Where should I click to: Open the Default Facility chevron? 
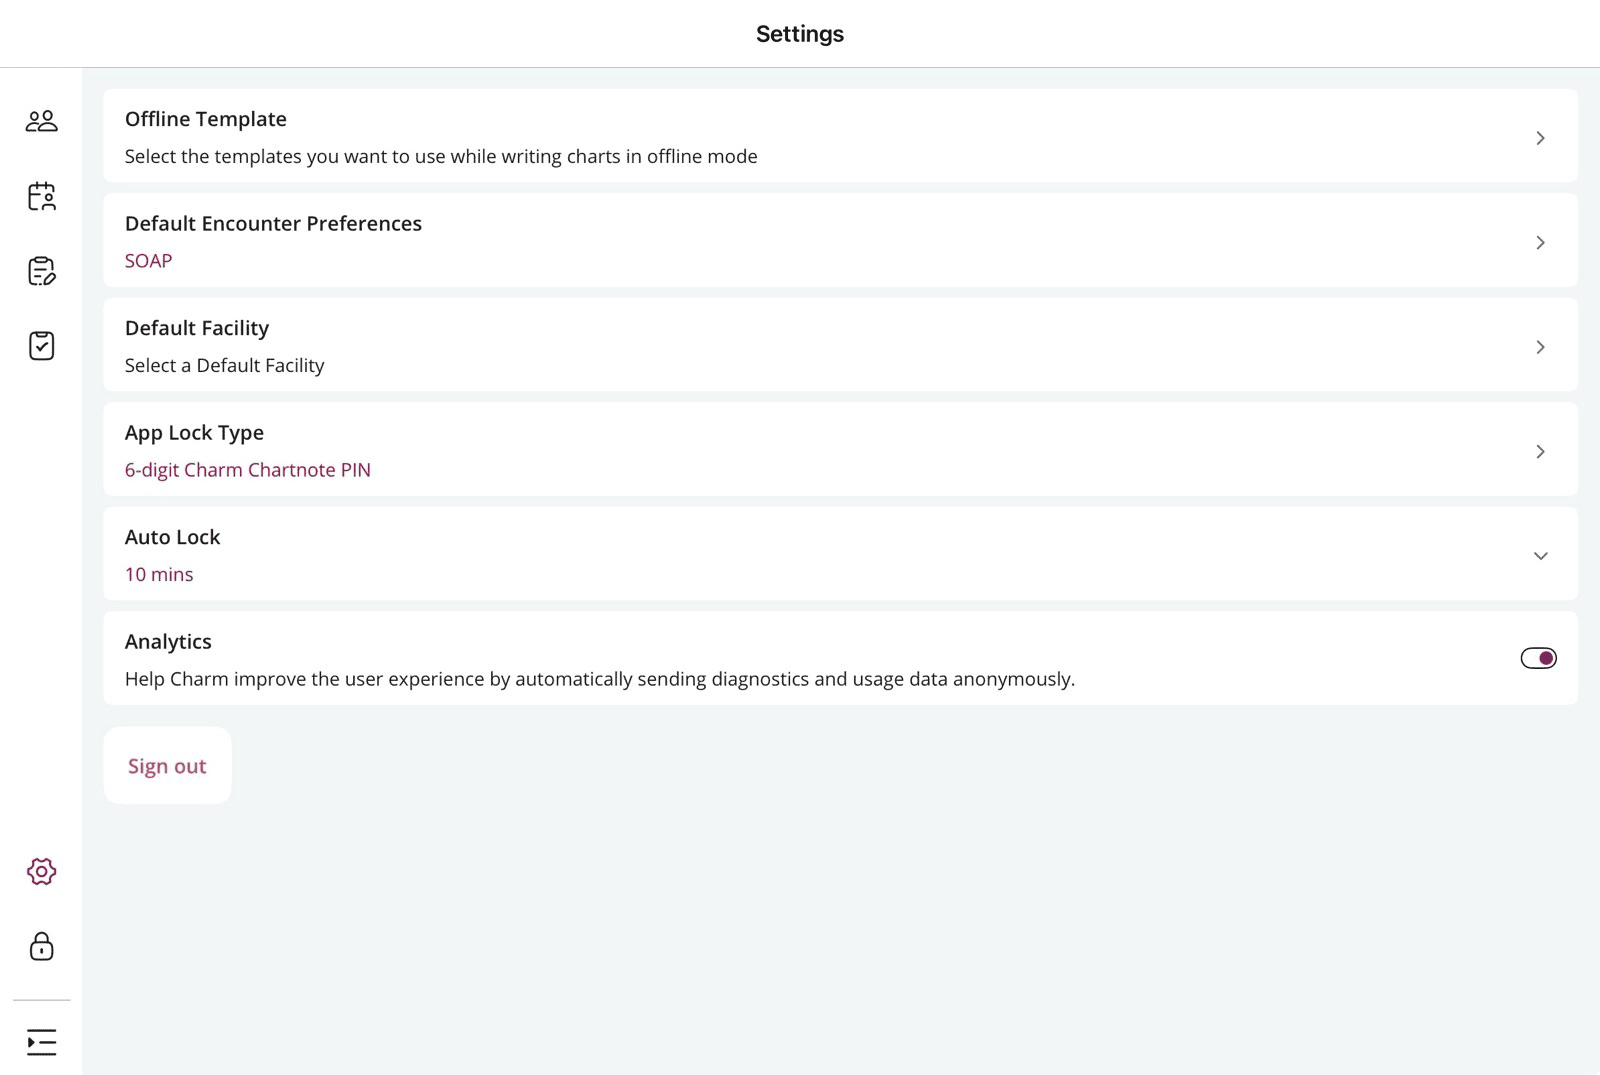[1540, 347]
